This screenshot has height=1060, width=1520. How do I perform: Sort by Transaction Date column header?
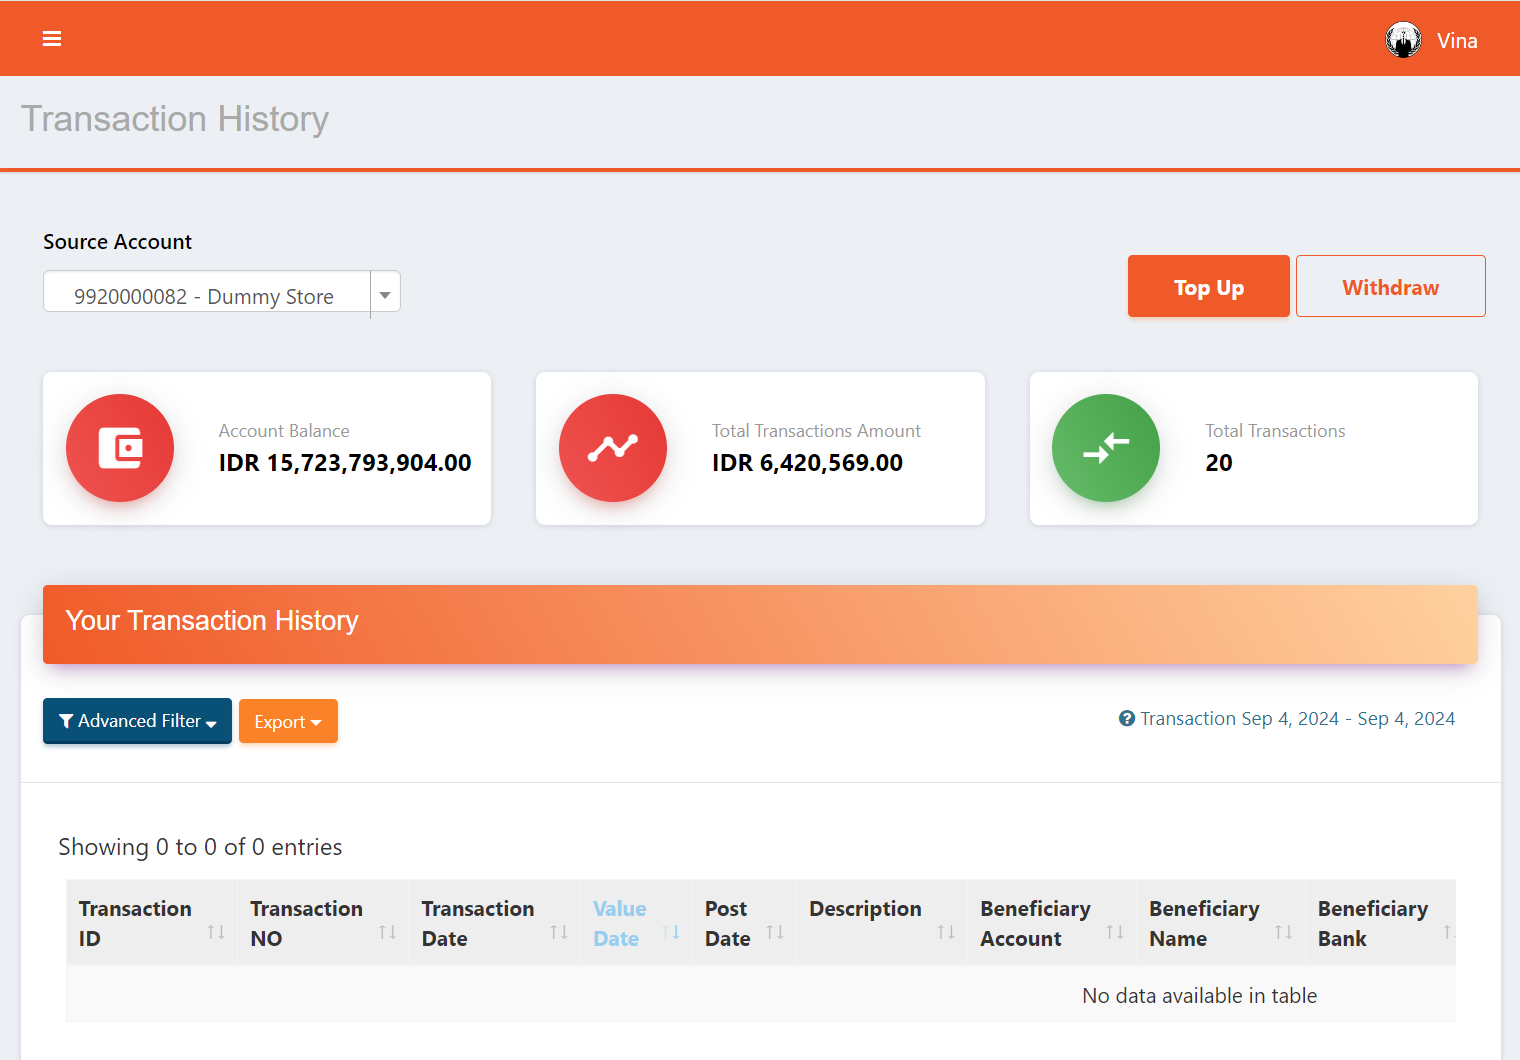[478, 923]
